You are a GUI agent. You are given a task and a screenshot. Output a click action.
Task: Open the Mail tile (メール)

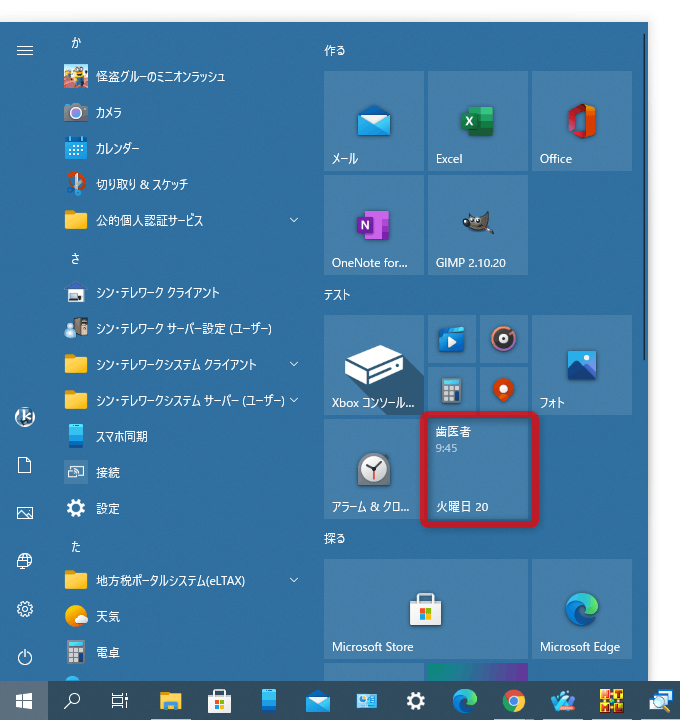(374, 121)
